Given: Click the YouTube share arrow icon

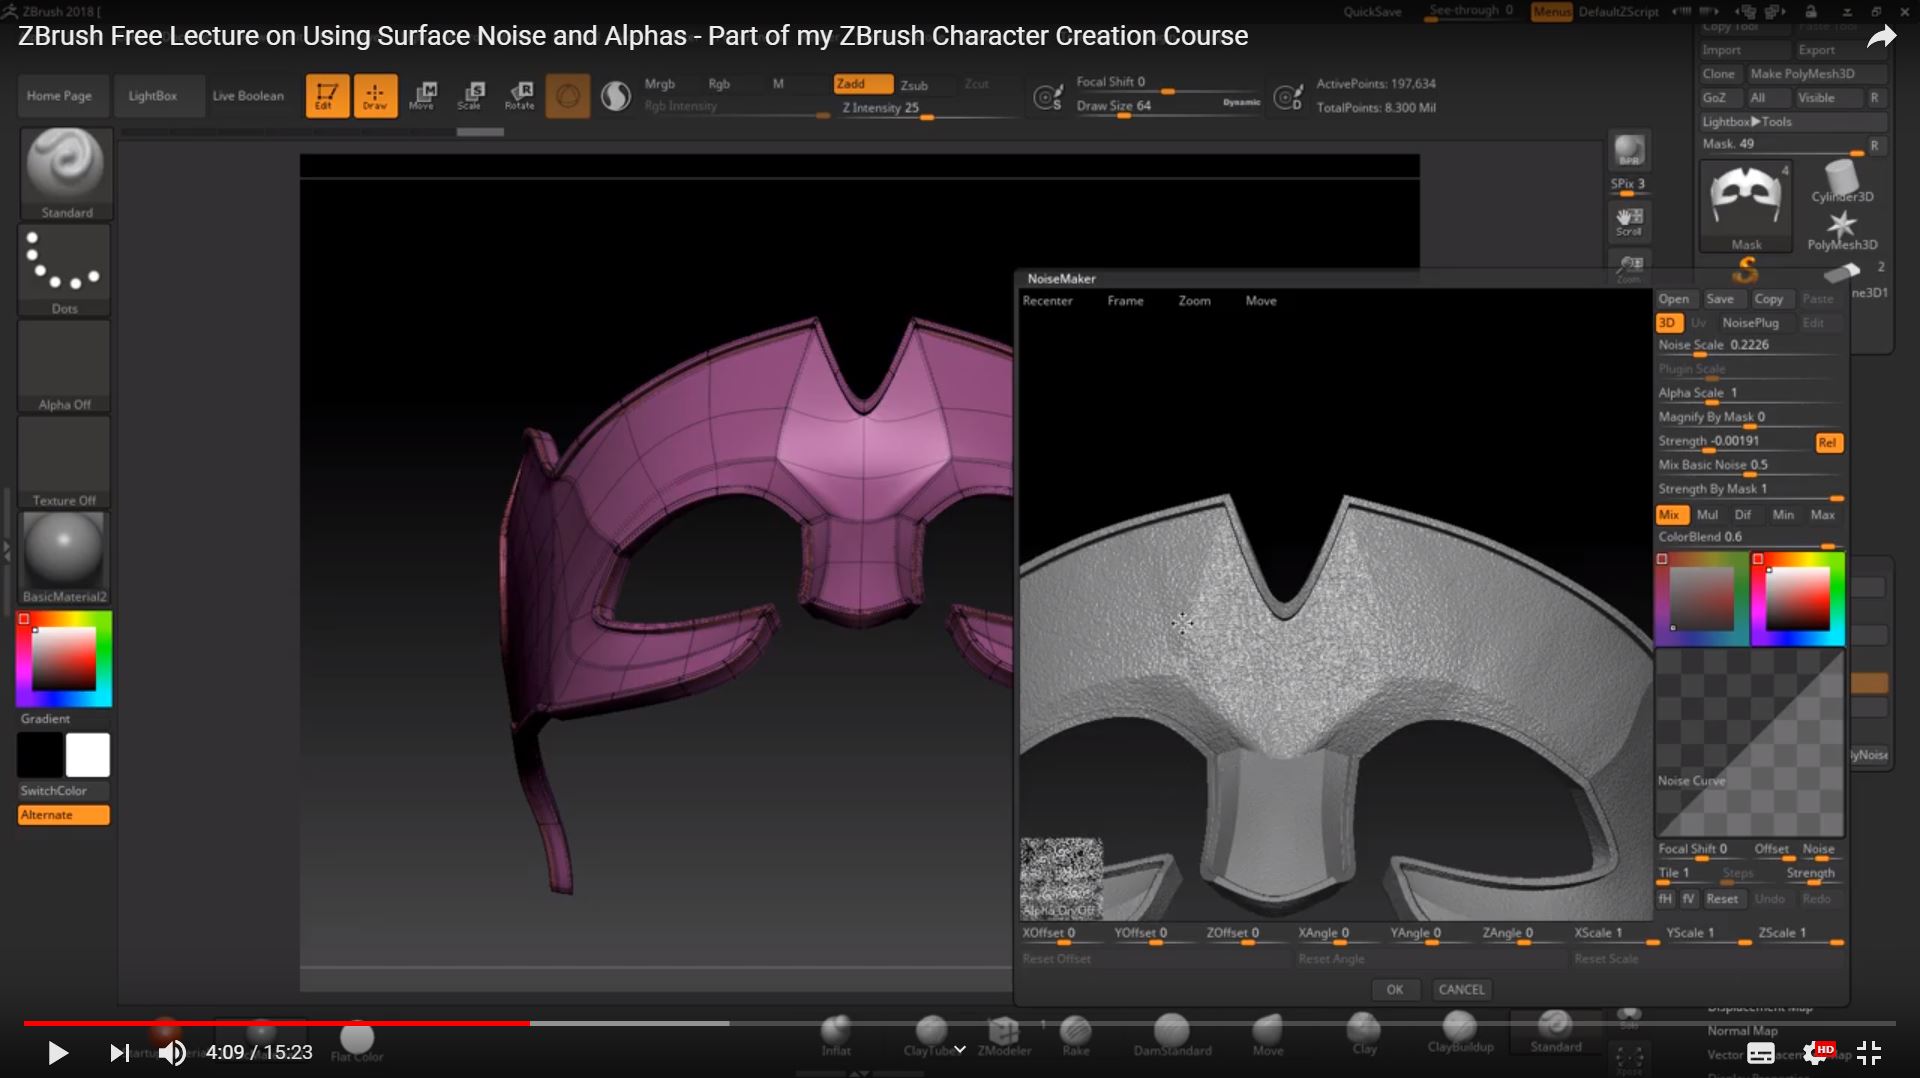Looking at the screenshot, I should pyautogui.click(x=1881, y=38).
